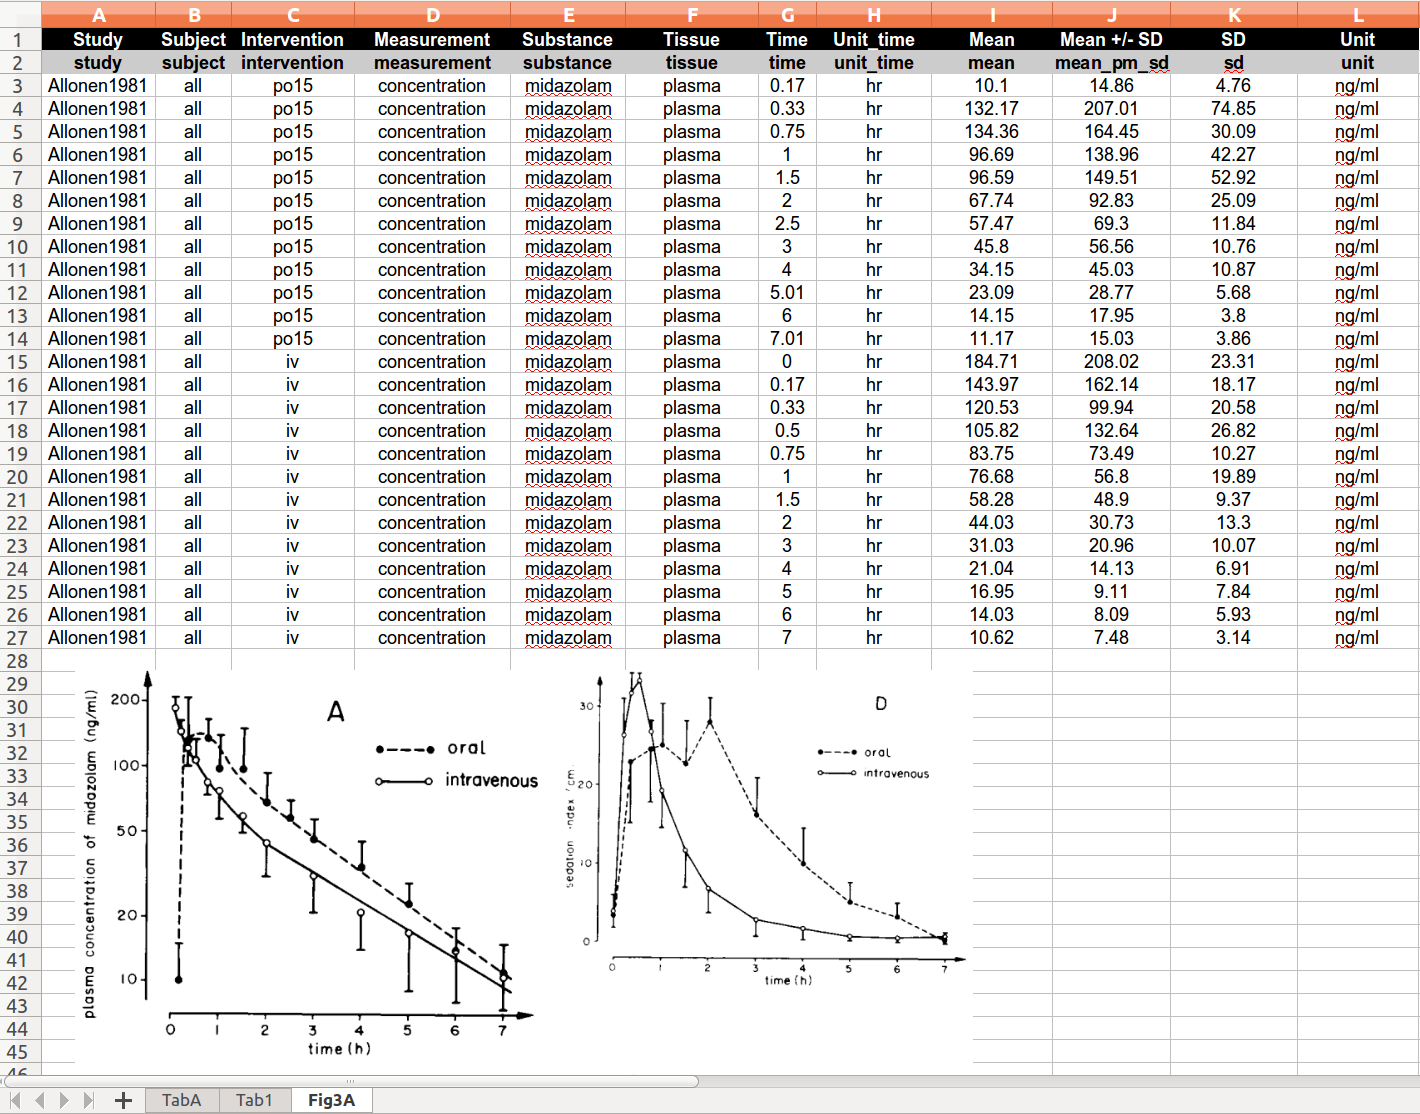Screen dimensions: 1420x1114
Task: Select column D header
Action: click(x=433, y=15)
